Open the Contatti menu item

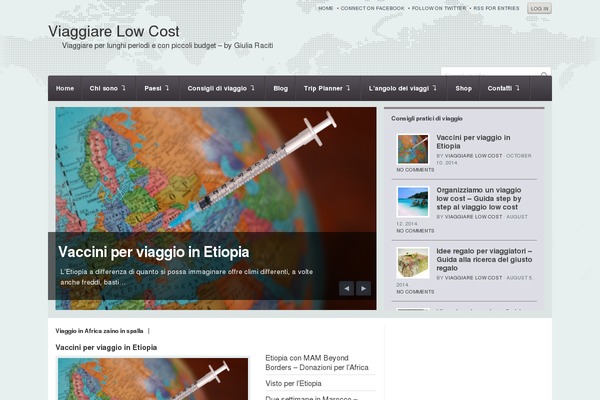coord(500,88)
